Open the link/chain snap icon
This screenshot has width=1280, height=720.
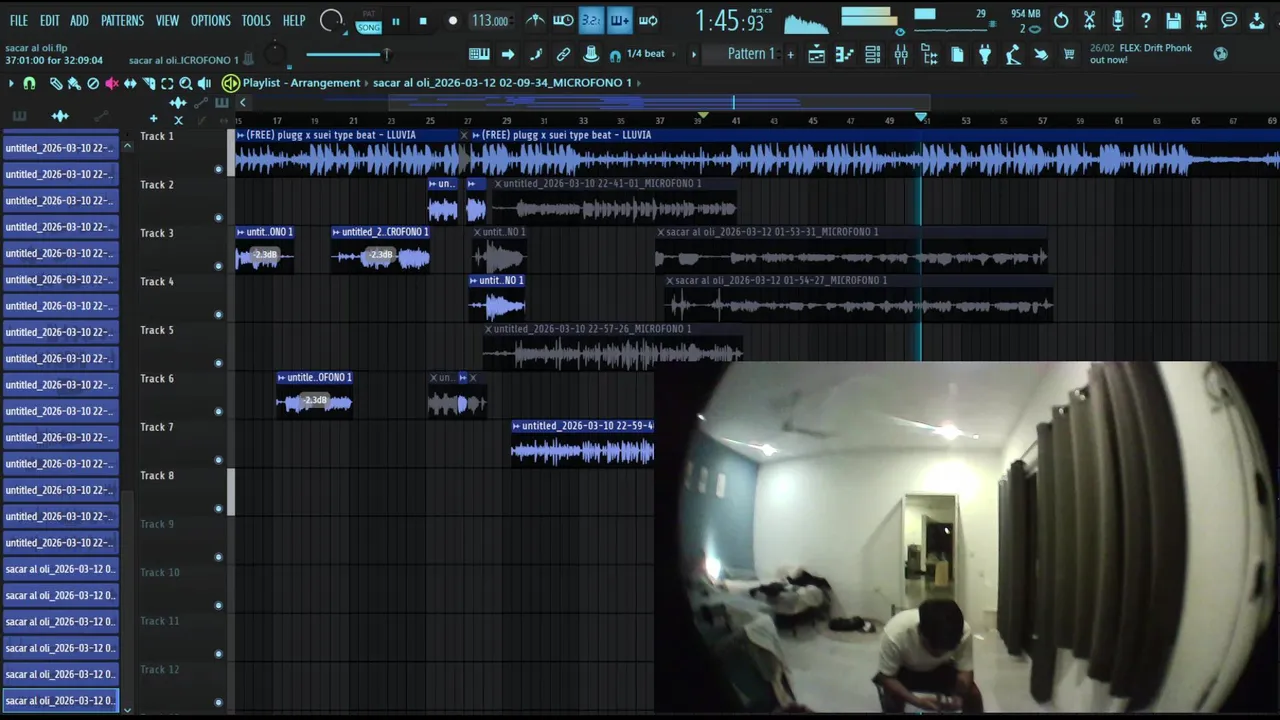pos(563,54)
